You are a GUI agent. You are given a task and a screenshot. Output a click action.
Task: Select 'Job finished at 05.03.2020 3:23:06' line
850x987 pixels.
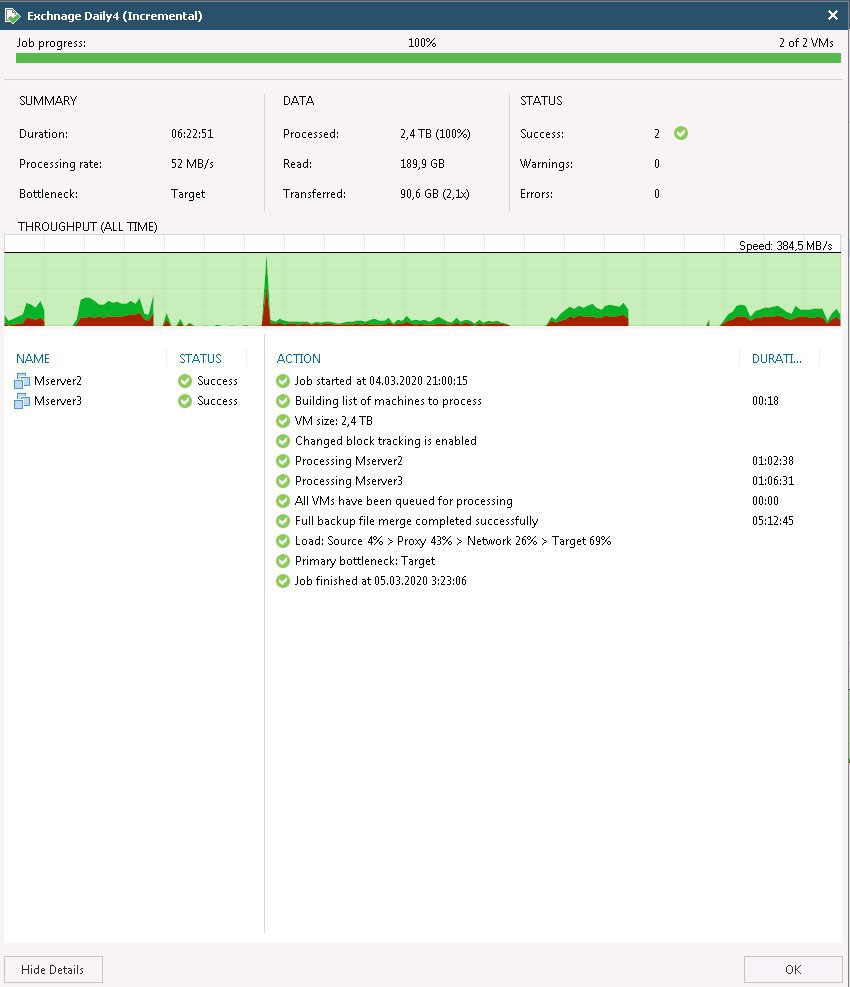380,582
